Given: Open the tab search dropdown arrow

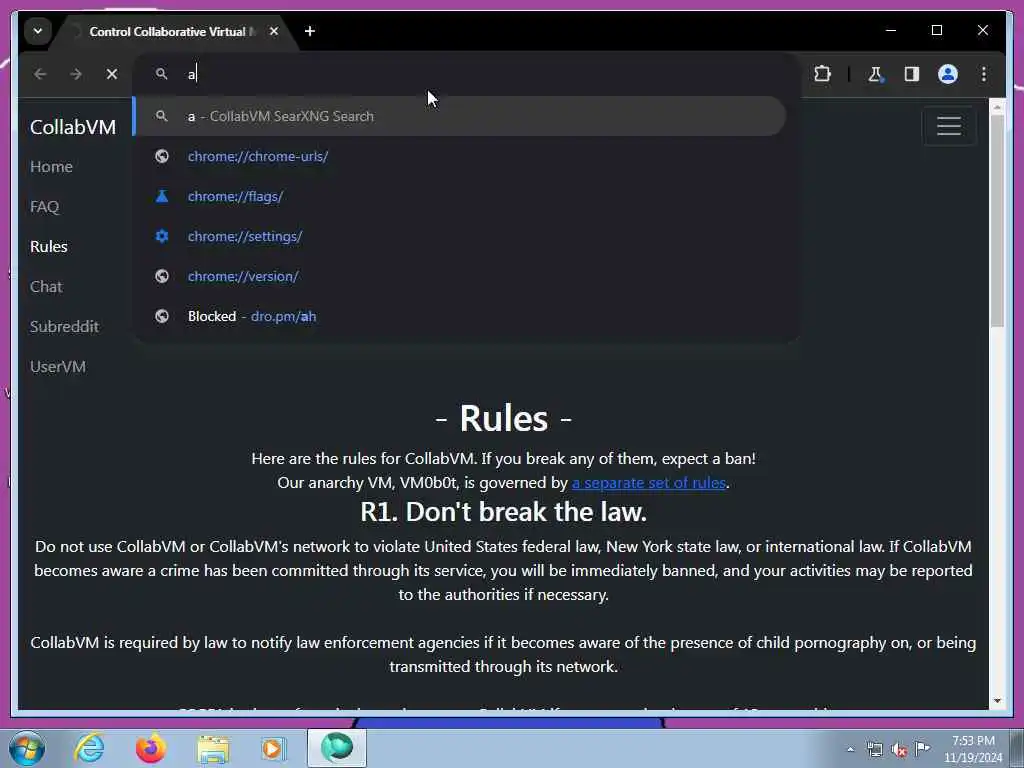Looking at the screenshot, I should coord(38,31).
